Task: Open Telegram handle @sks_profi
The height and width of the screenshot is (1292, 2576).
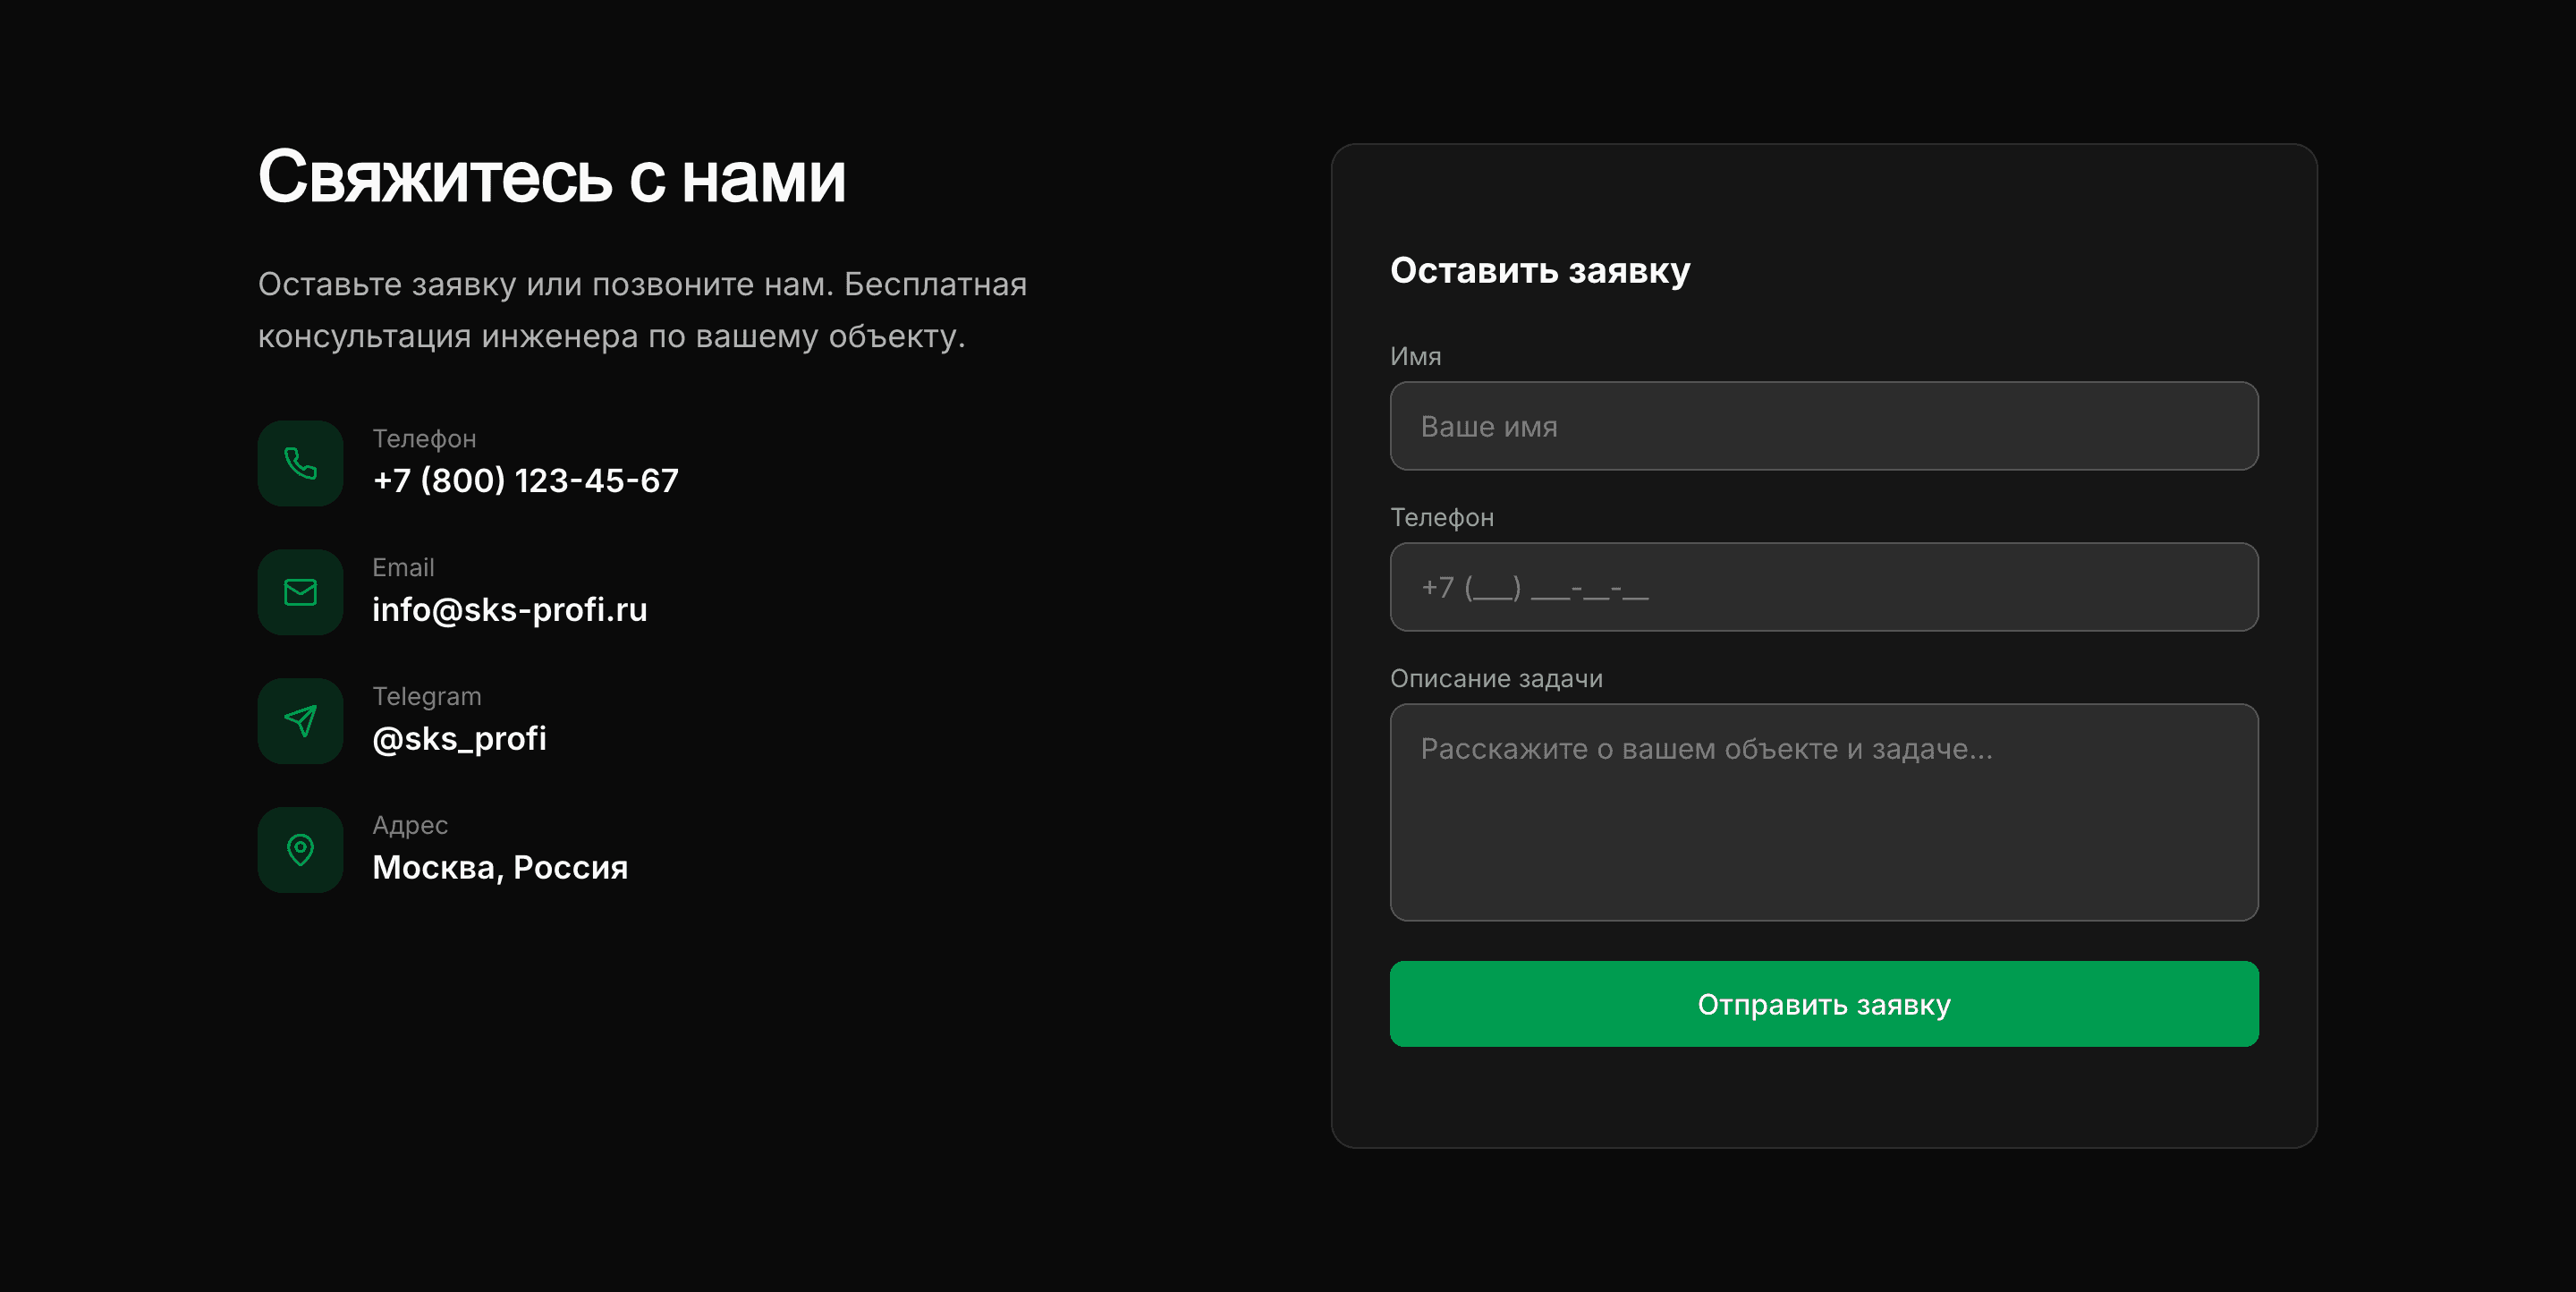Action: pos(459,739)
